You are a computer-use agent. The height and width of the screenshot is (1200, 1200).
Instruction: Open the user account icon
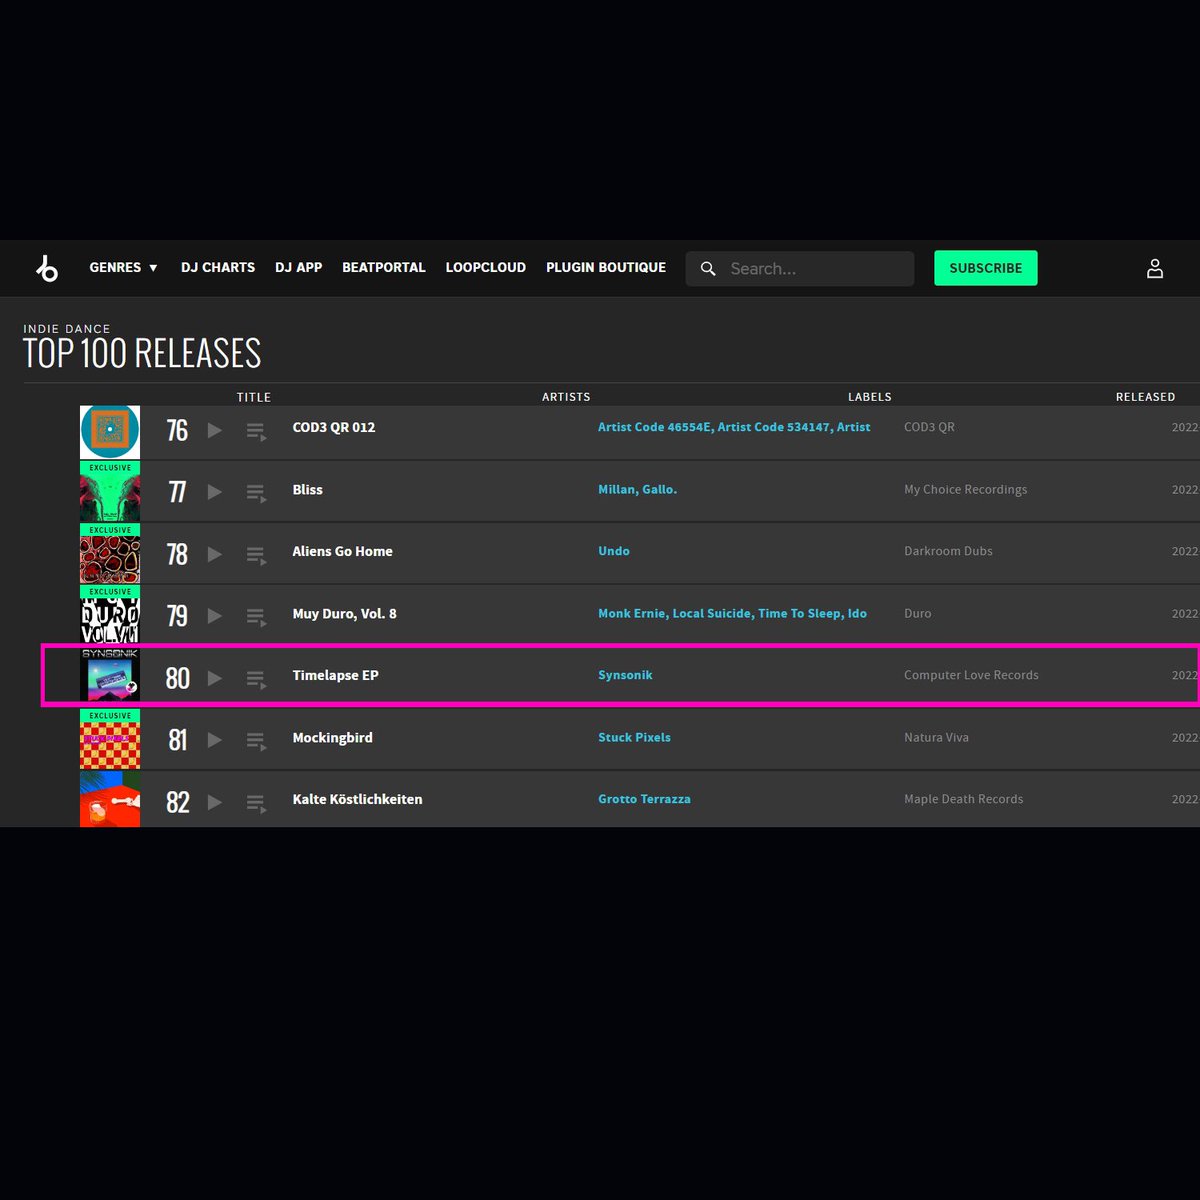pos(1155,268)
